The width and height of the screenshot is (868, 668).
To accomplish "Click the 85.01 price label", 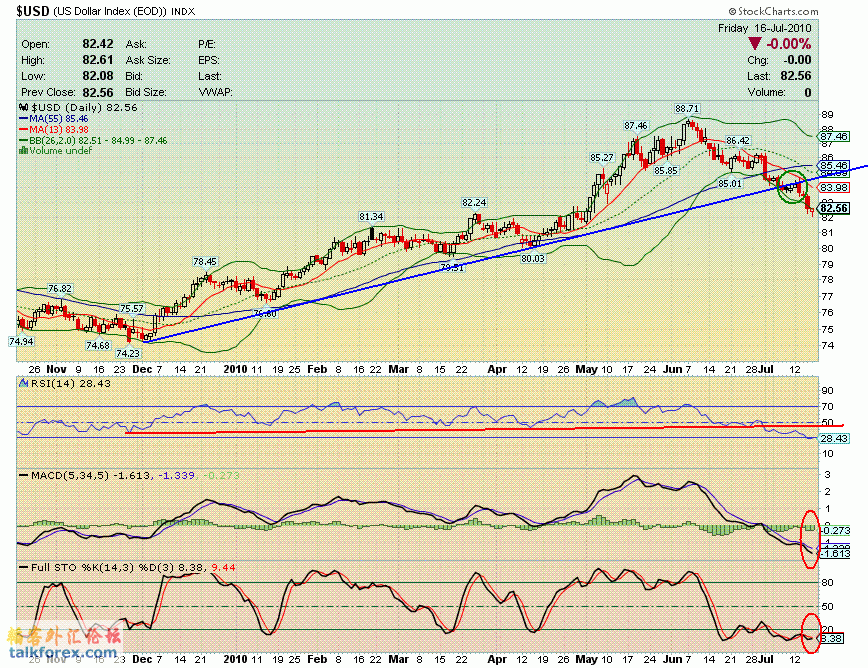I will click(x=730, y=183).
